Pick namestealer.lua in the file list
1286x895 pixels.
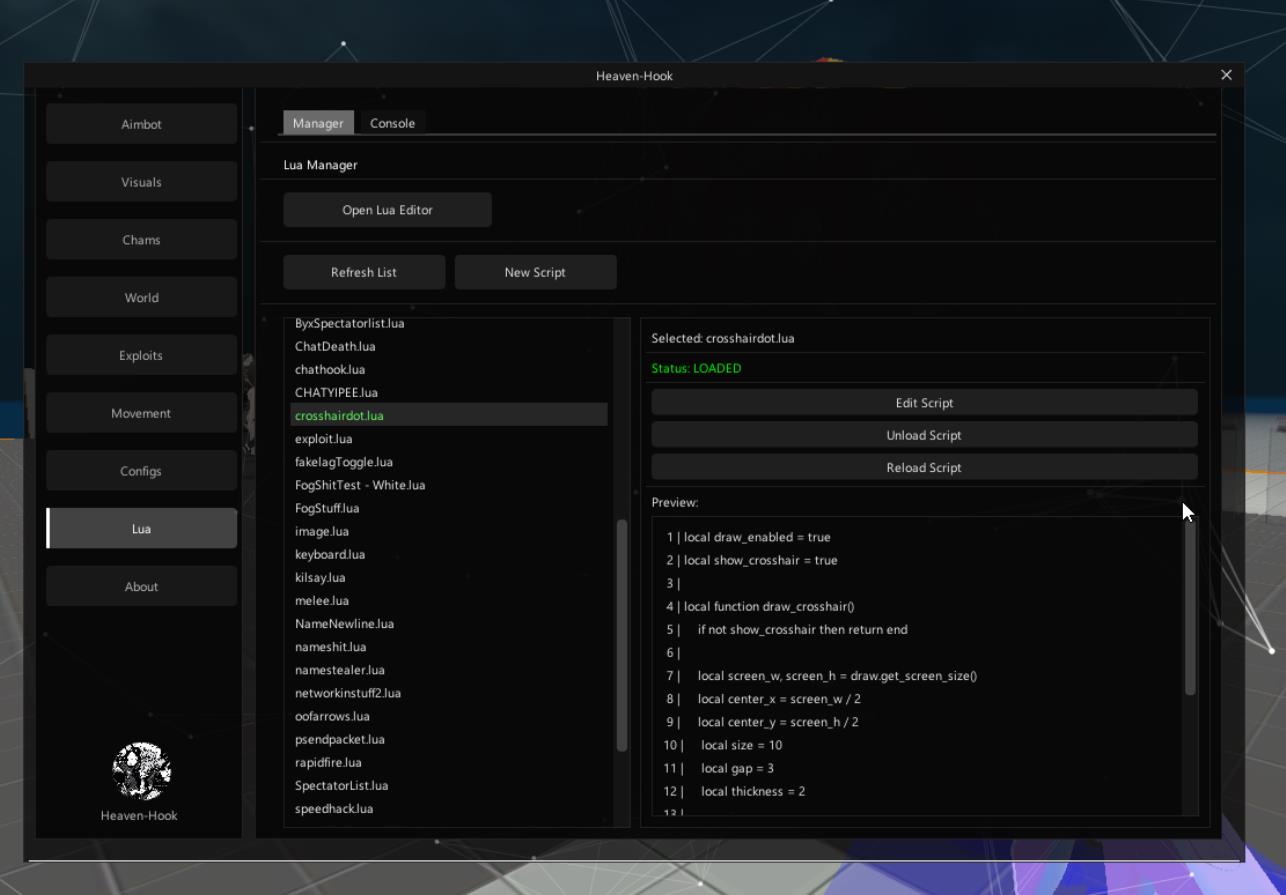click(340, 670)
